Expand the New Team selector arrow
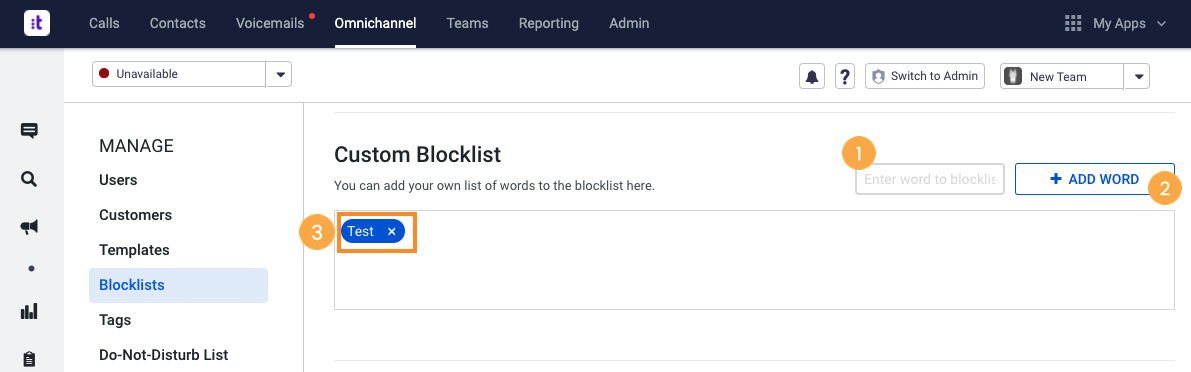 click(x=1137, y=77)
